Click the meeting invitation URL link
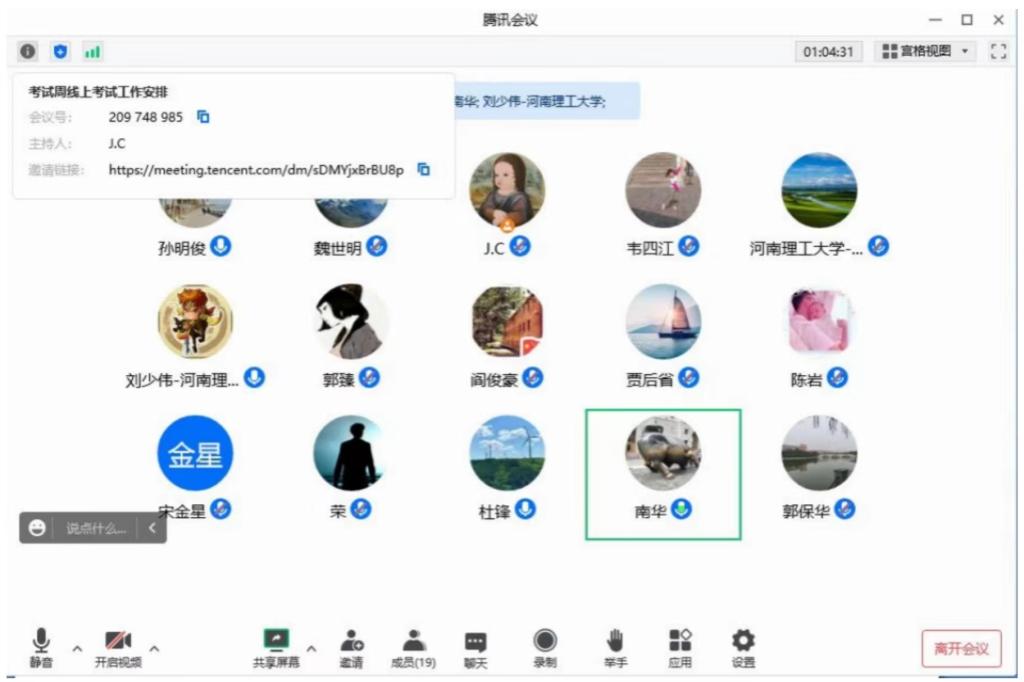 pos(256,170)
